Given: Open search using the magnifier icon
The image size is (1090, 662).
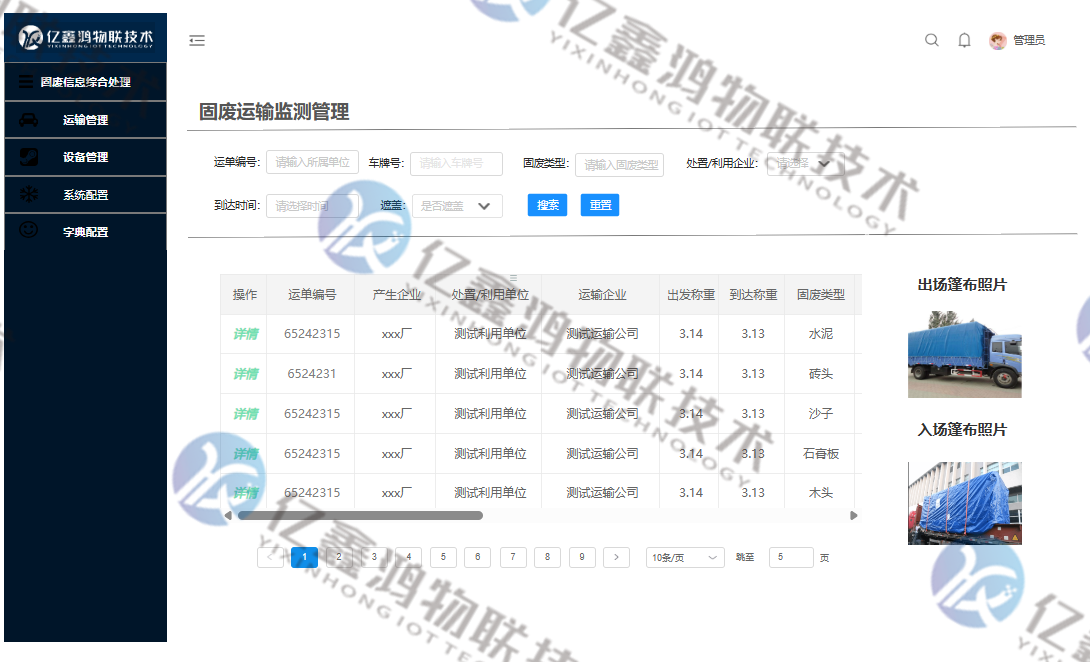Looking at the screenshot, I should (931, 40).
